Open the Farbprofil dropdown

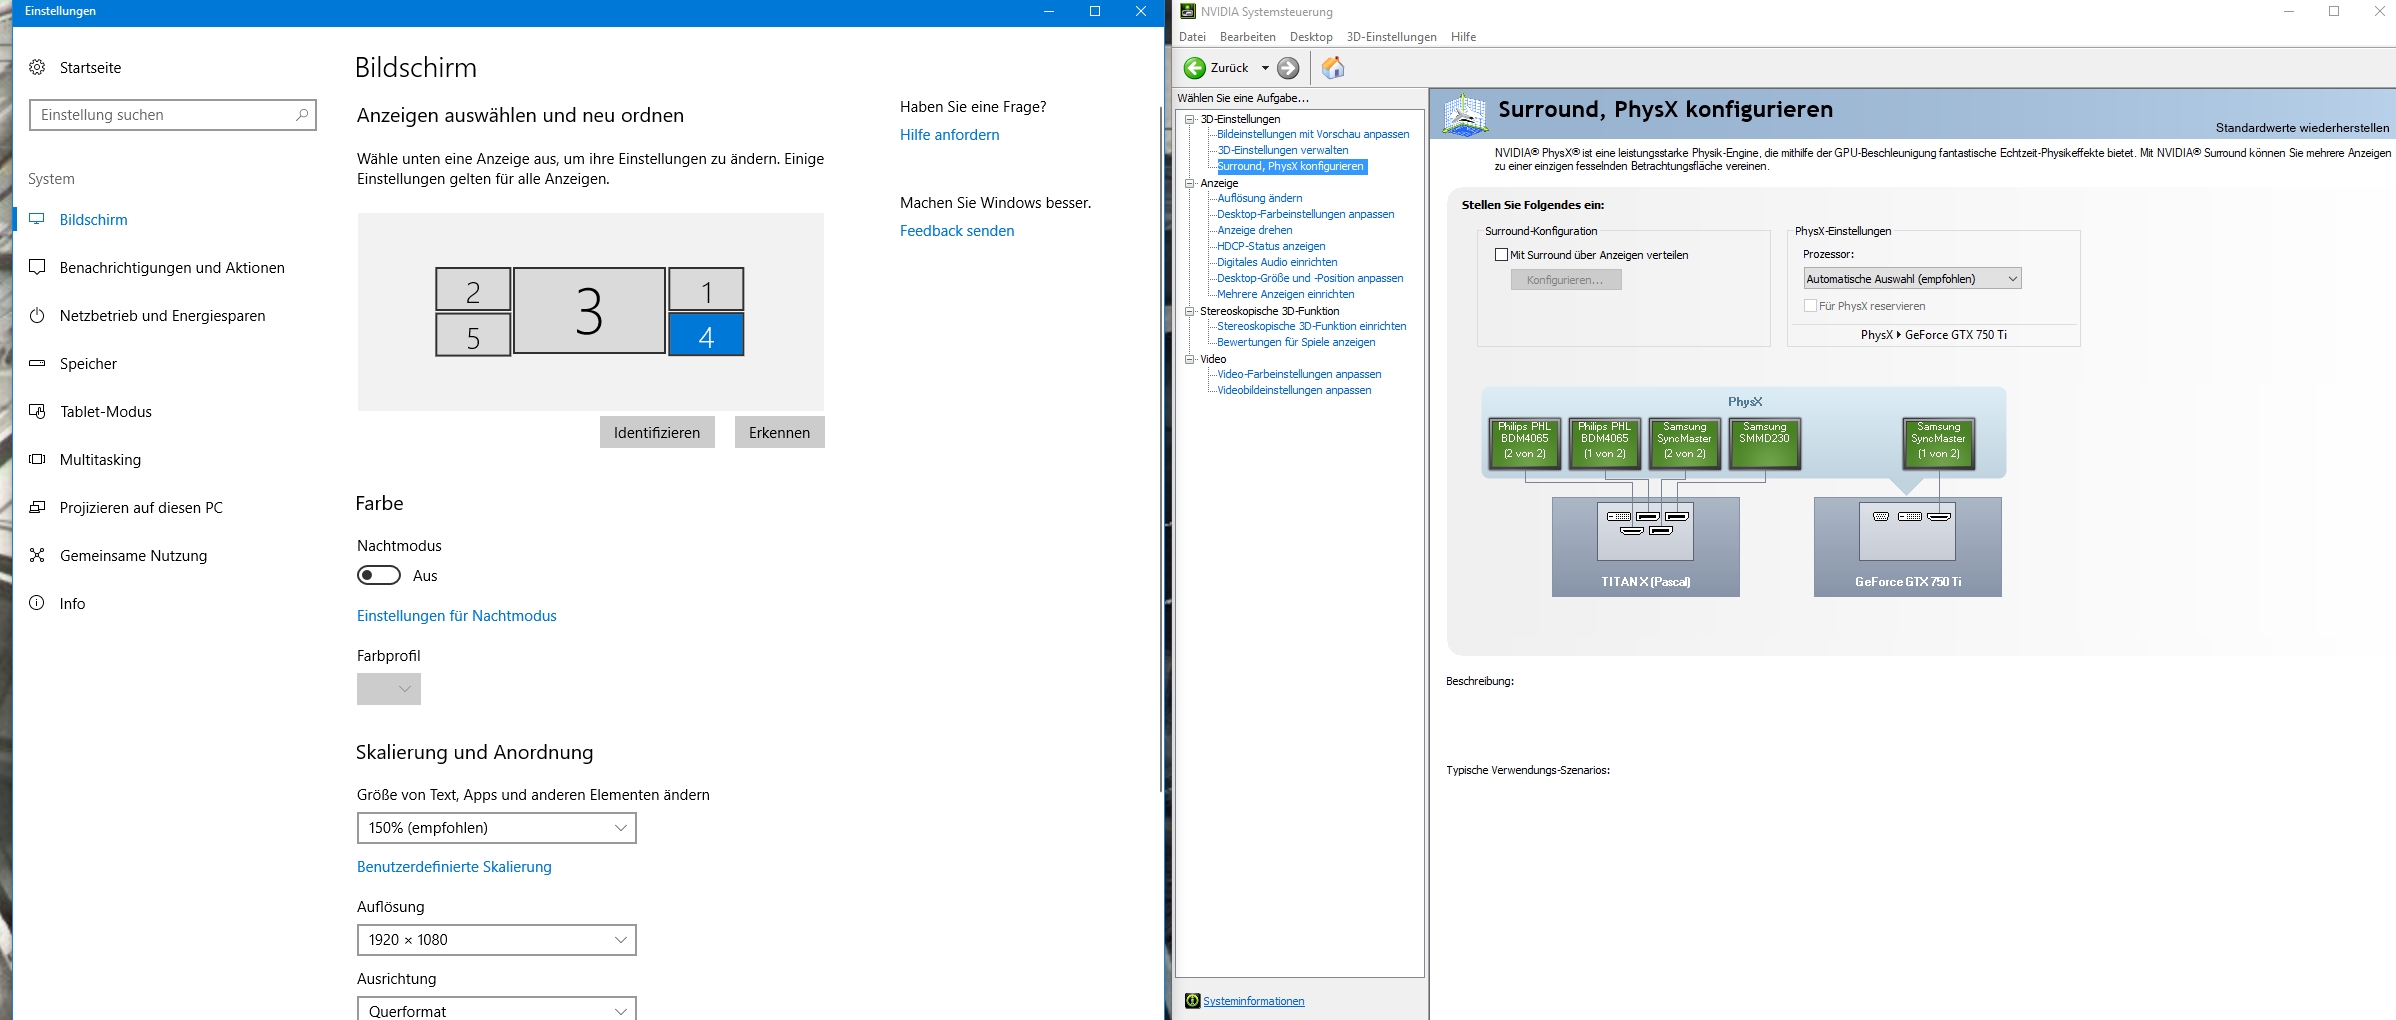[389, 689]
